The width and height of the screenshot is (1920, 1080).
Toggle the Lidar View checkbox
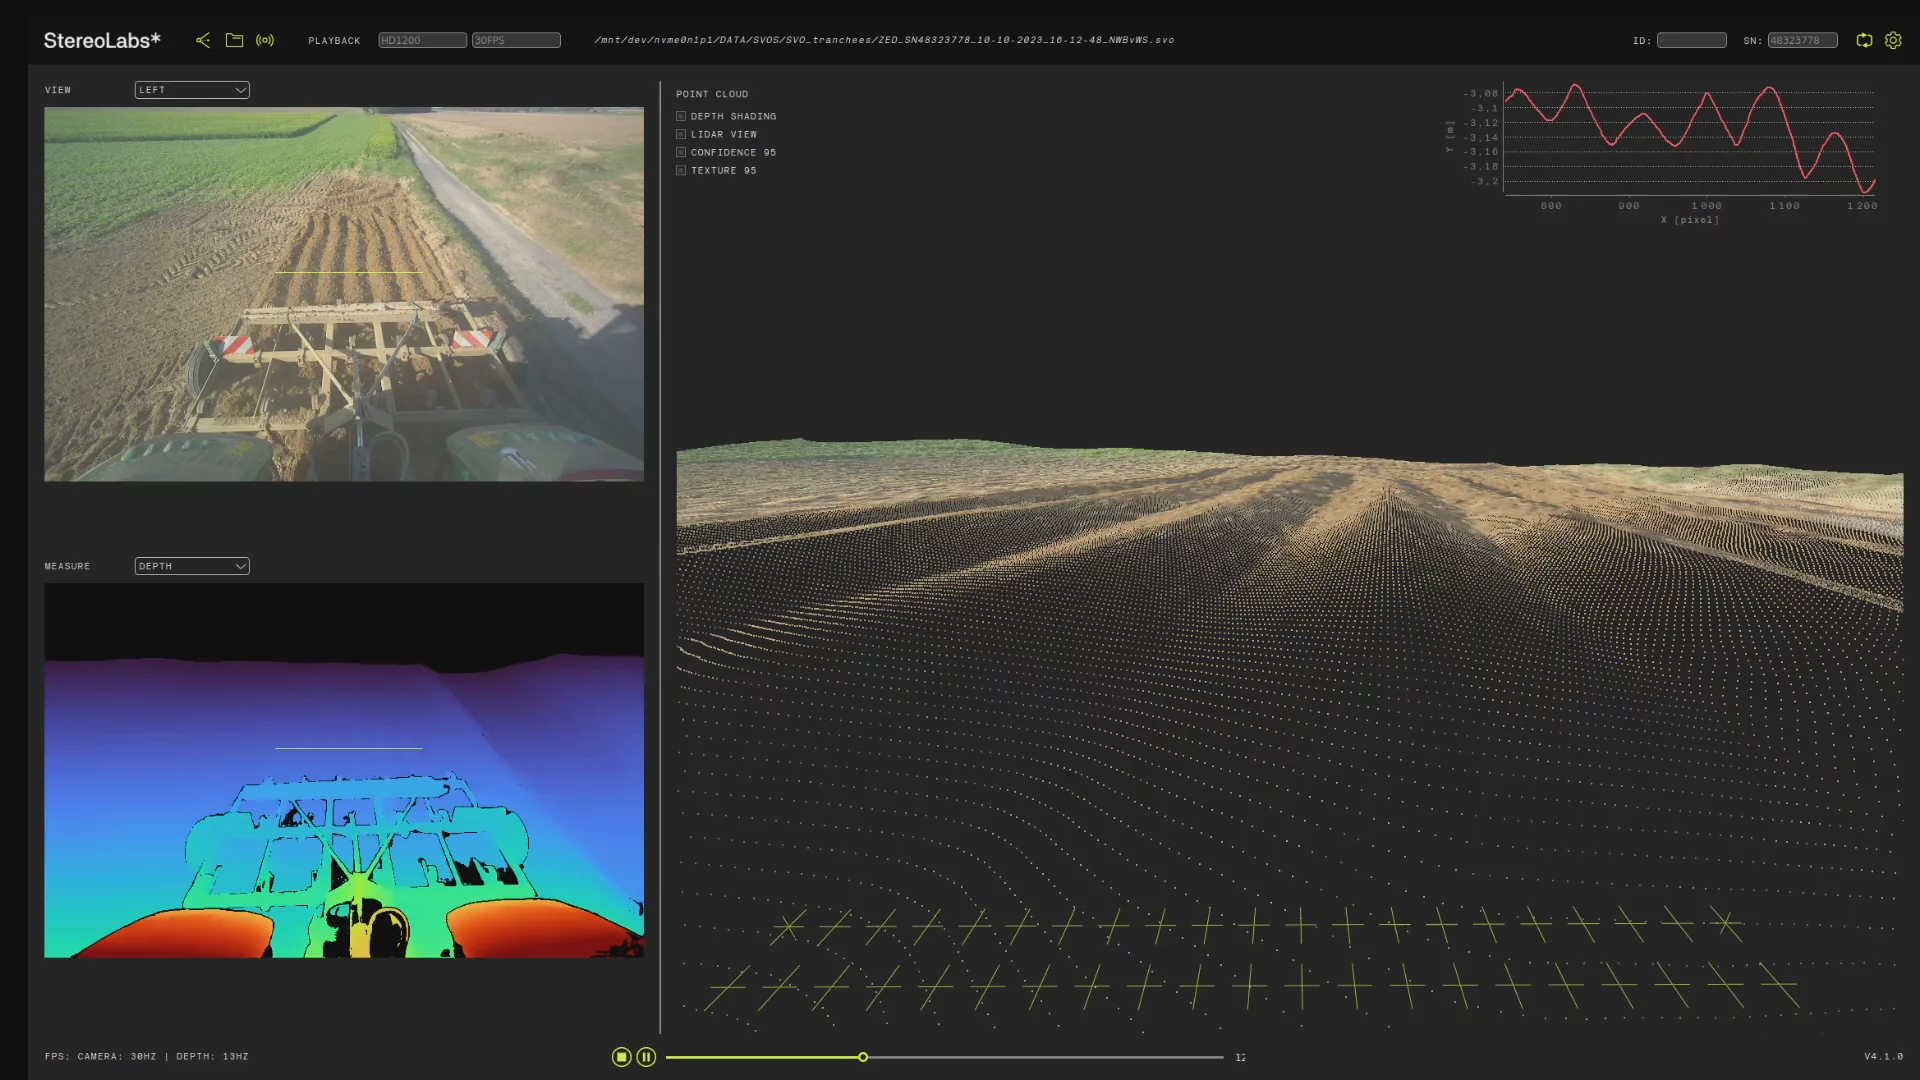[681, 134]
